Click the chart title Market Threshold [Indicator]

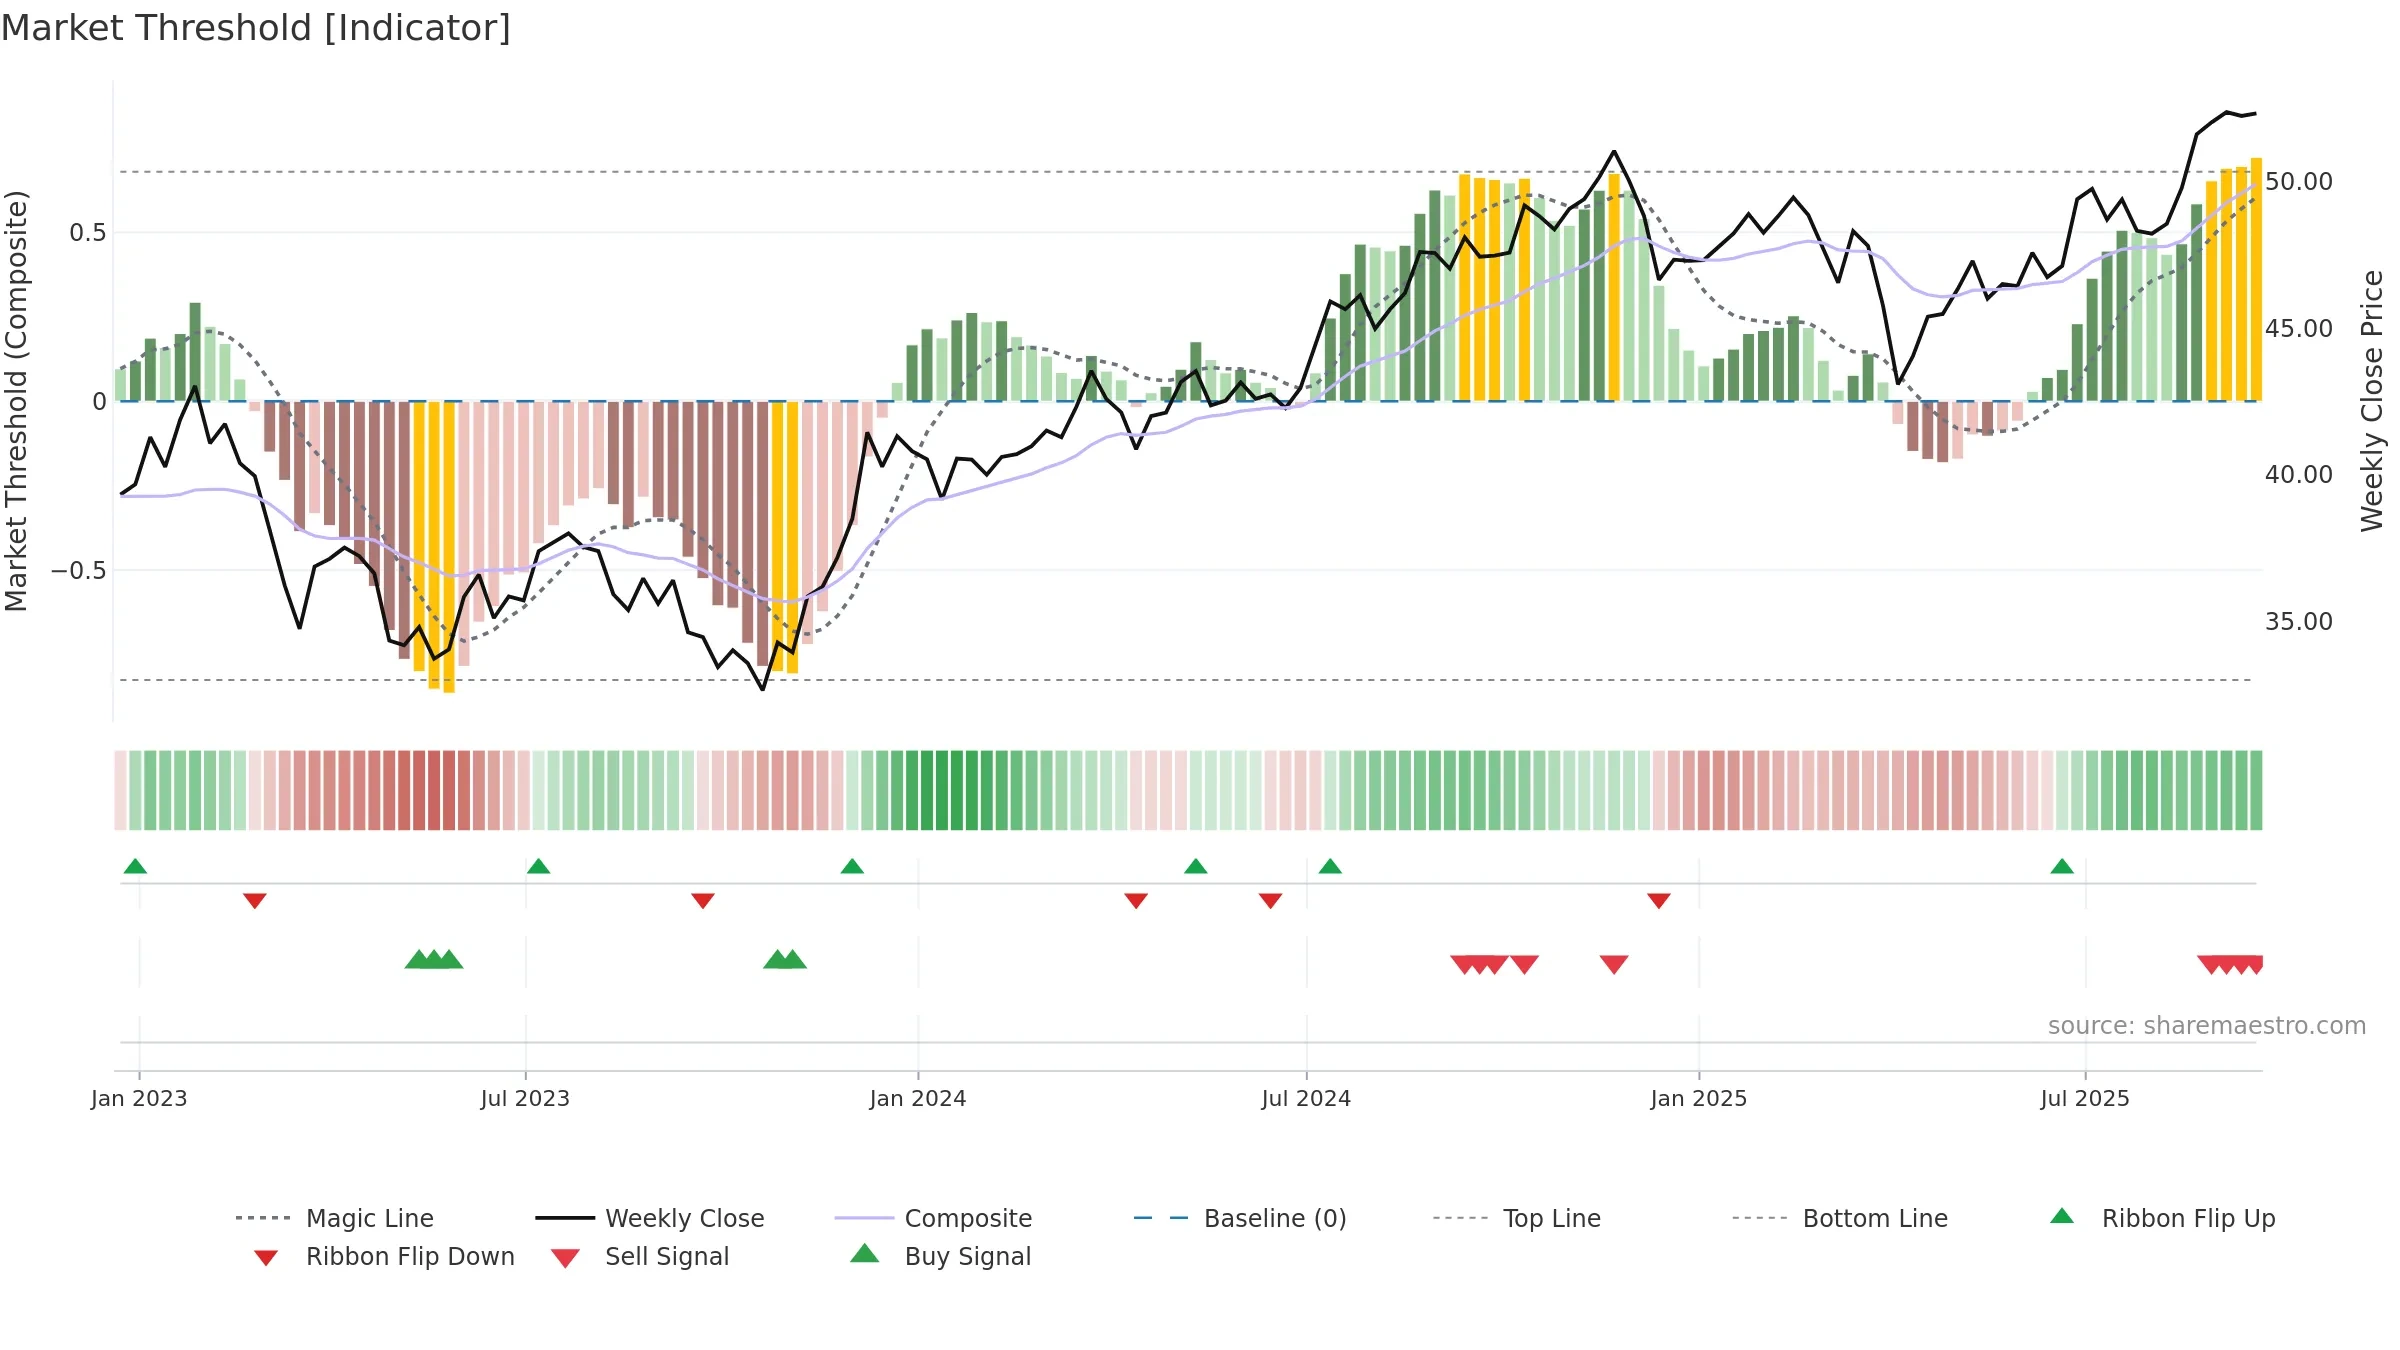click(256, 28)
